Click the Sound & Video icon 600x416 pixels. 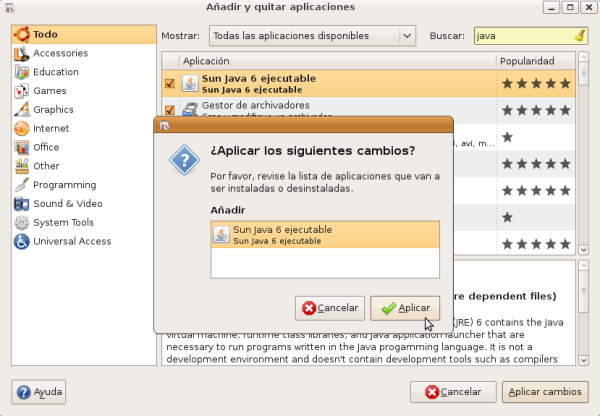[x=21, y=204]
